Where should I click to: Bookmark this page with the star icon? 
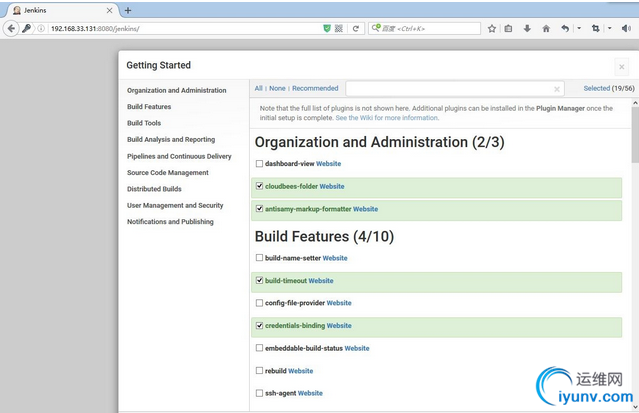pos(492,29)
